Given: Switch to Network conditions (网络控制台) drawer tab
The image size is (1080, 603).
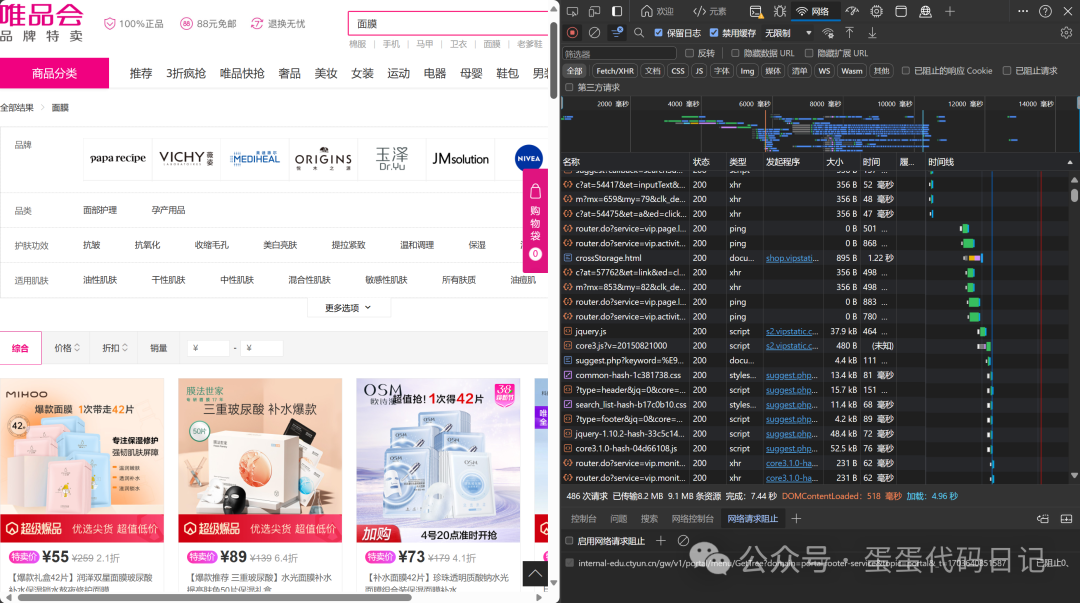Looking at the screenshot, I should [x=692, y=519].
